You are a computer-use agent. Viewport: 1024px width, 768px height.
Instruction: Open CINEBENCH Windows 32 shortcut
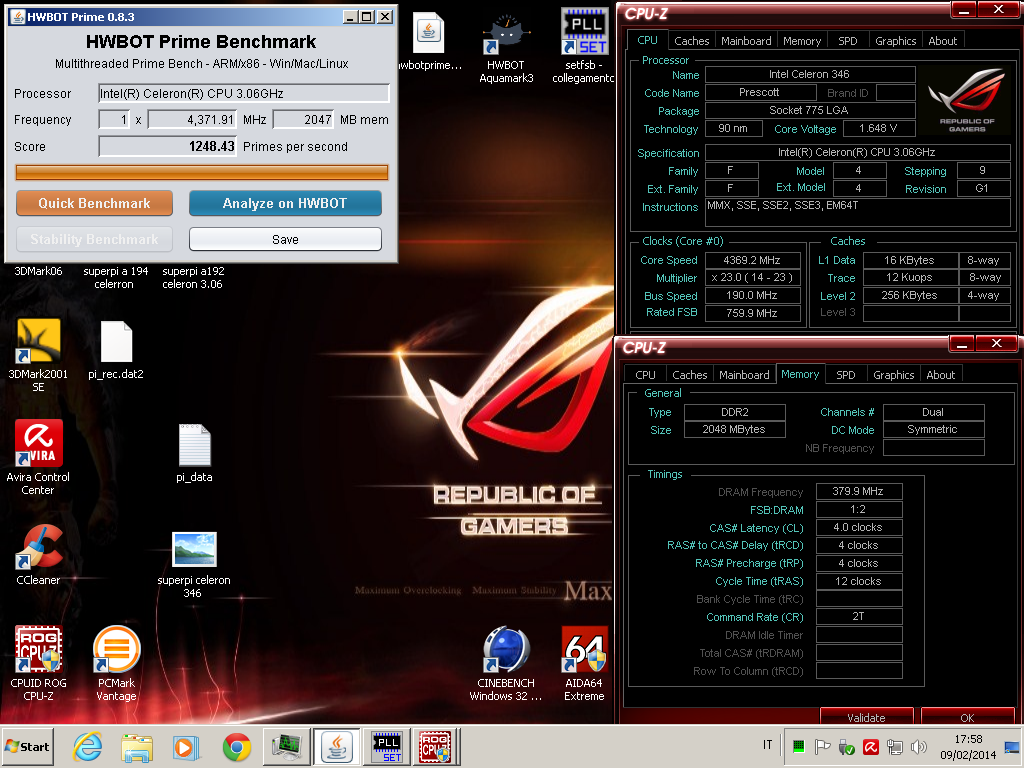[x=506, y=663]
